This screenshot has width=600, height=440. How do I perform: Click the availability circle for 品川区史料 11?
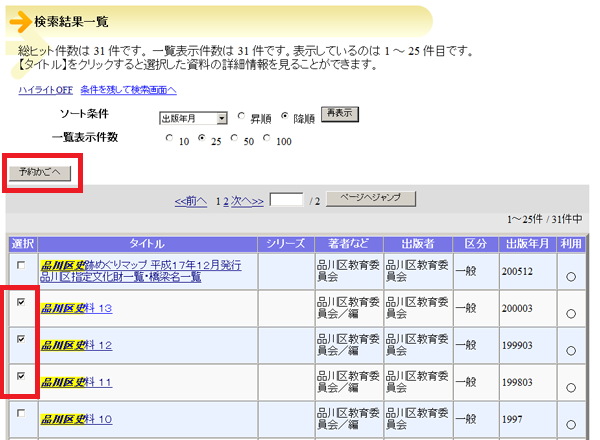click(x=571, y=388)
